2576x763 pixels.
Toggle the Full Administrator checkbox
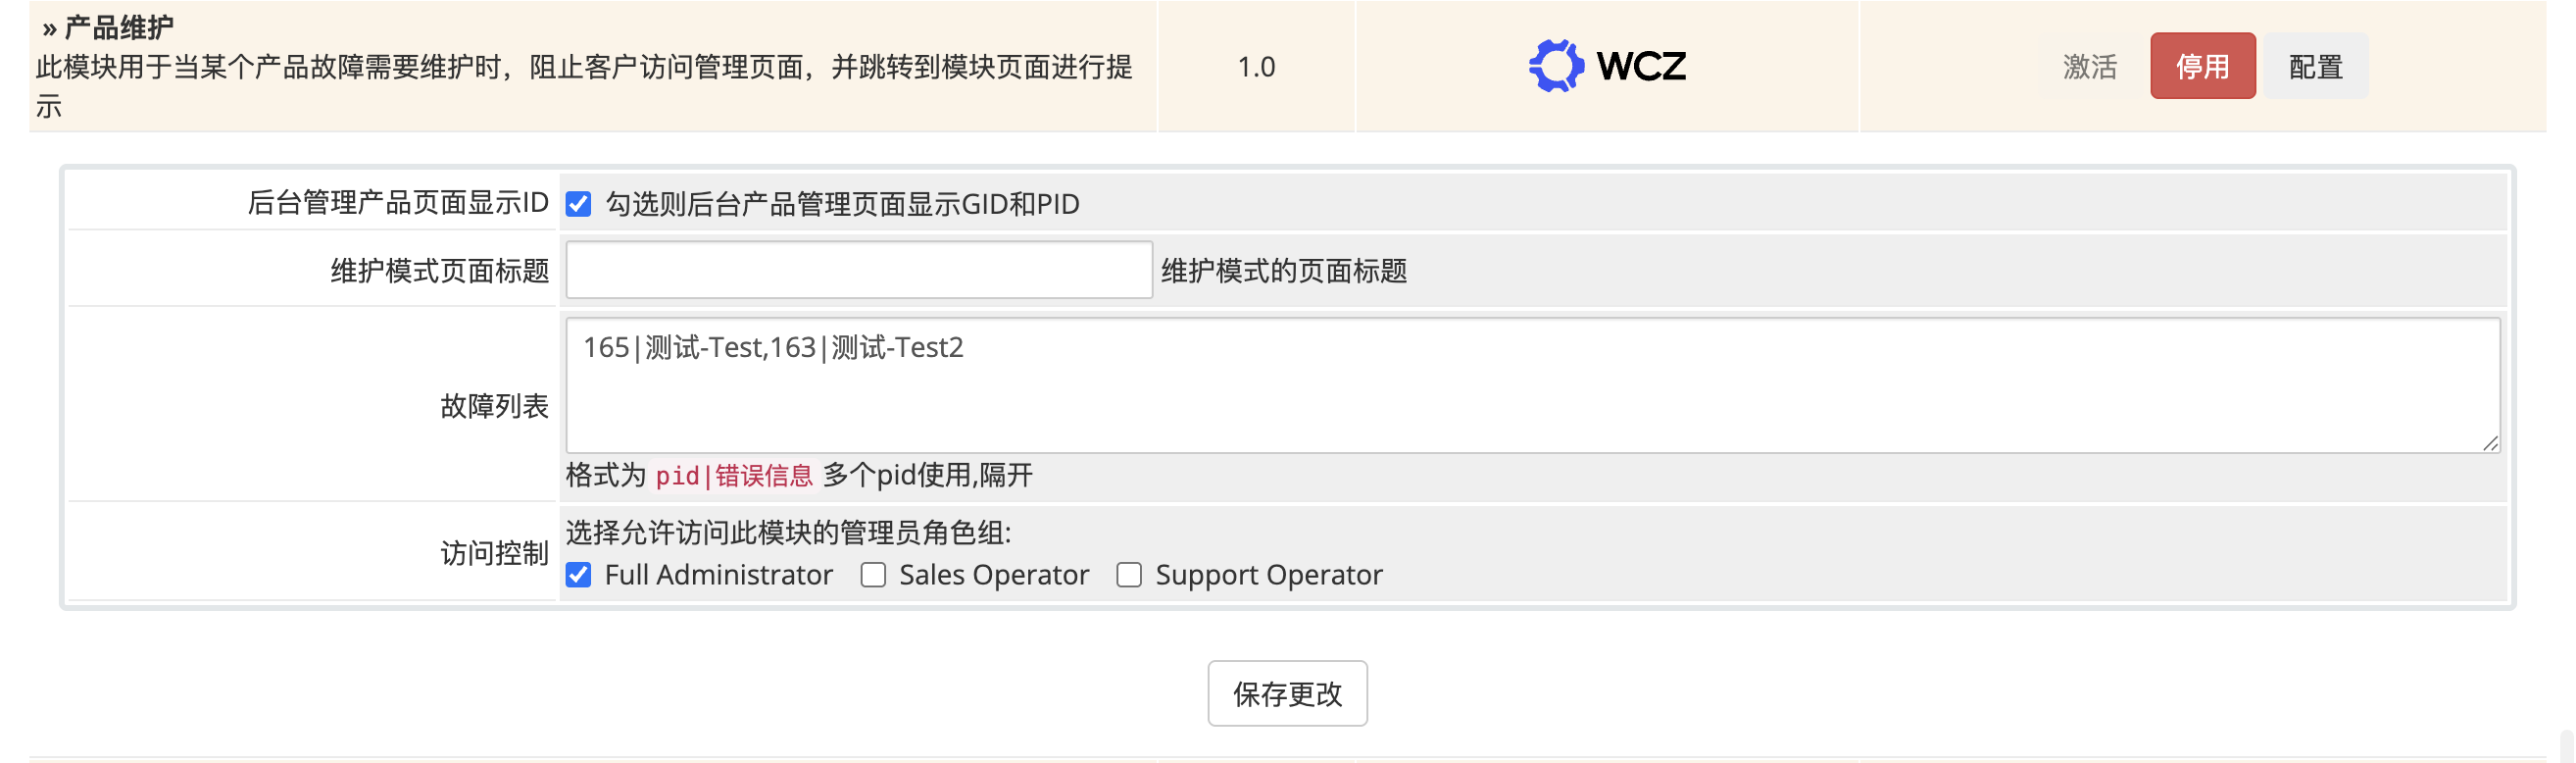579,575
